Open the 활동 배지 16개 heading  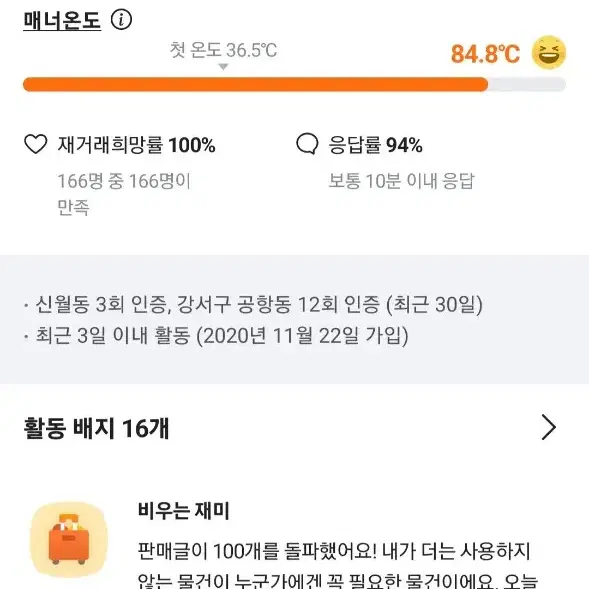(96, 427)
